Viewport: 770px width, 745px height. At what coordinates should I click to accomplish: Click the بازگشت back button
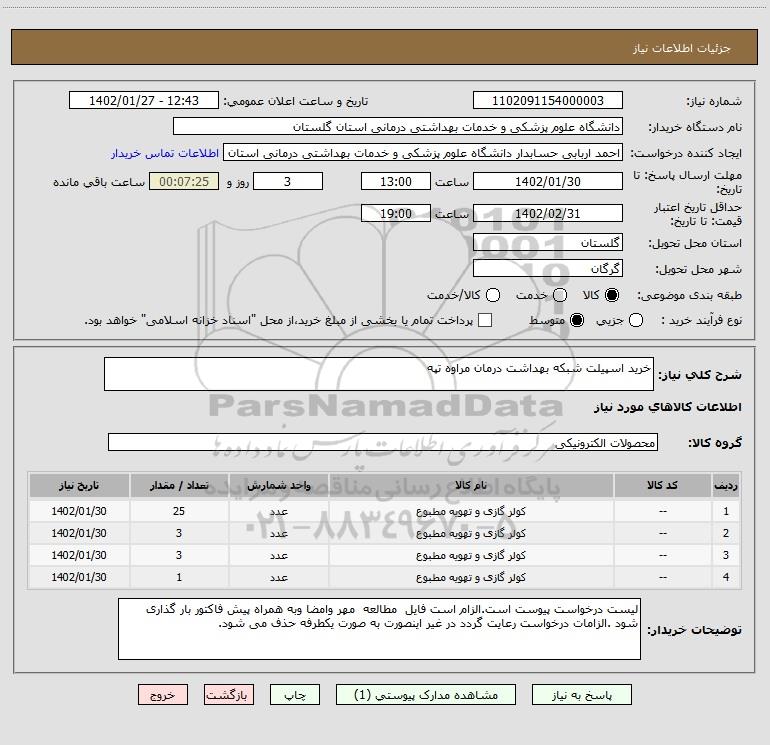tap(229, 695)
